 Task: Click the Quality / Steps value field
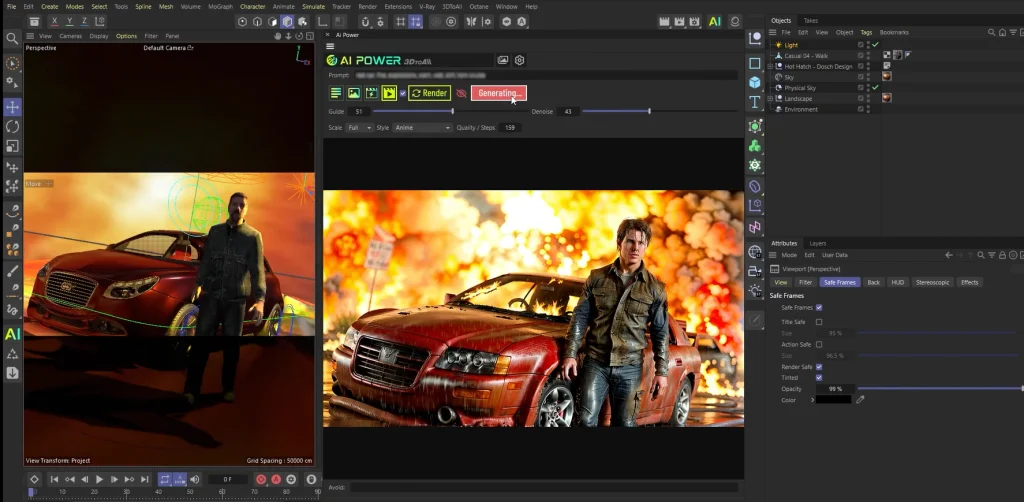[x=510, y=128]
